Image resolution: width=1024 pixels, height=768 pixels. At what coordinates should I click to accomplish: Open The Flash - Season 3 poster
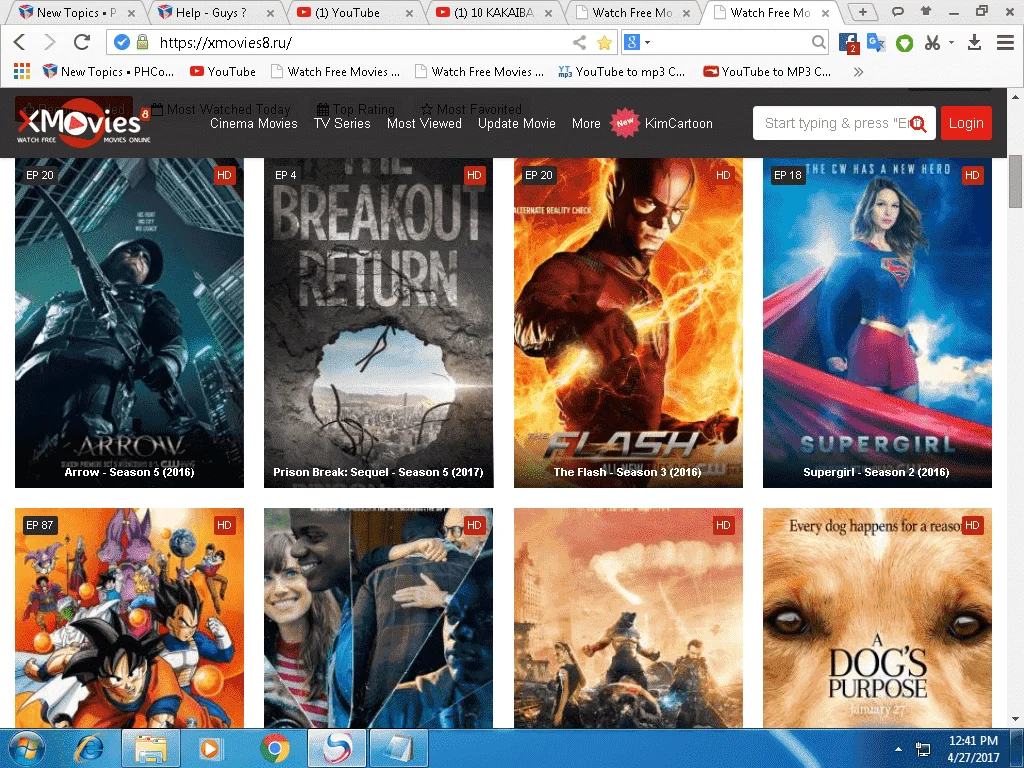click(x=628, y=323)
